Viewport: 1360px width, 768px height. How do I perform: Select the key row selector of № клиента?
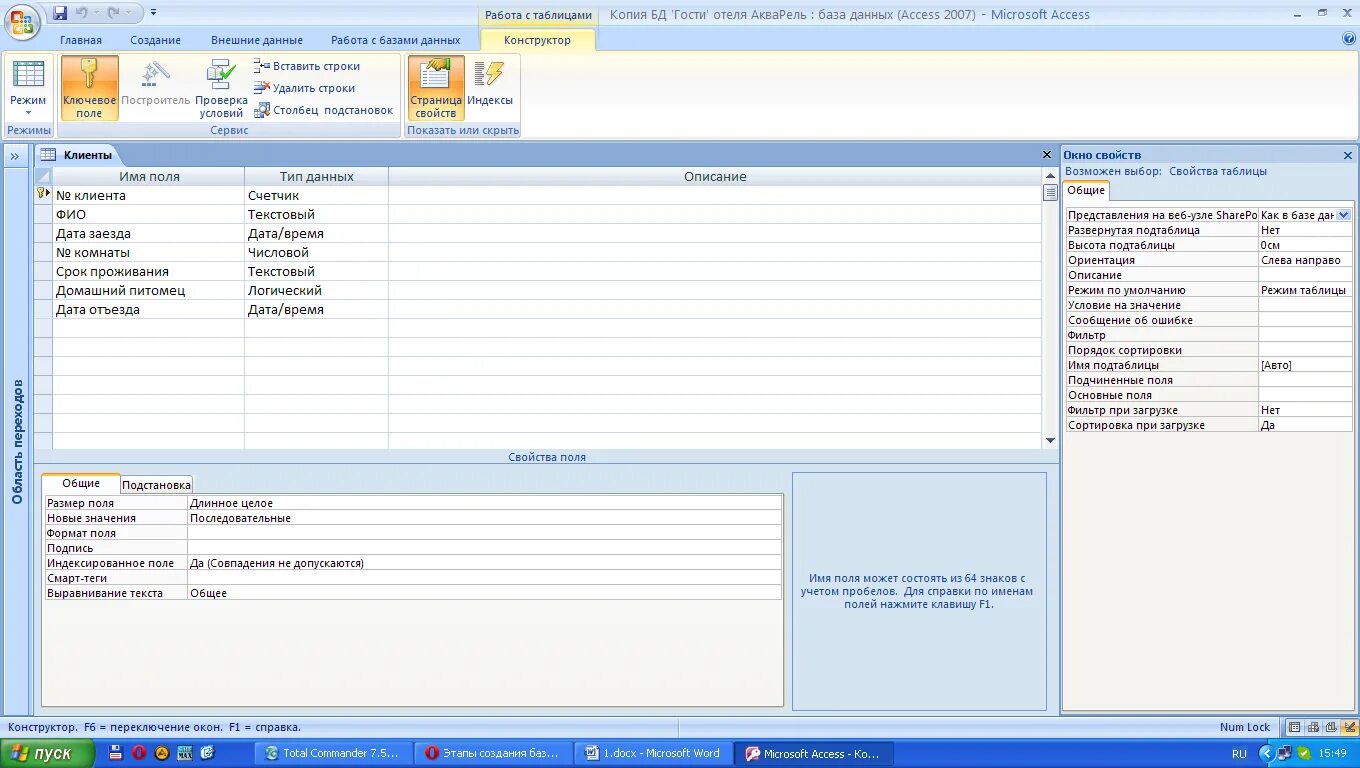(x=43, y=195)
